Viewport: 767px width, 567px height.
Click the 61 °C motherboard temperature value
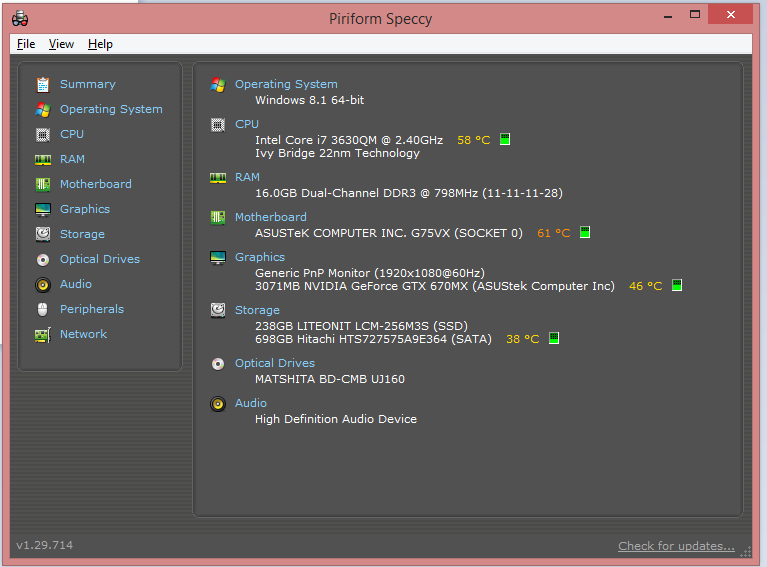click(554, 233)
